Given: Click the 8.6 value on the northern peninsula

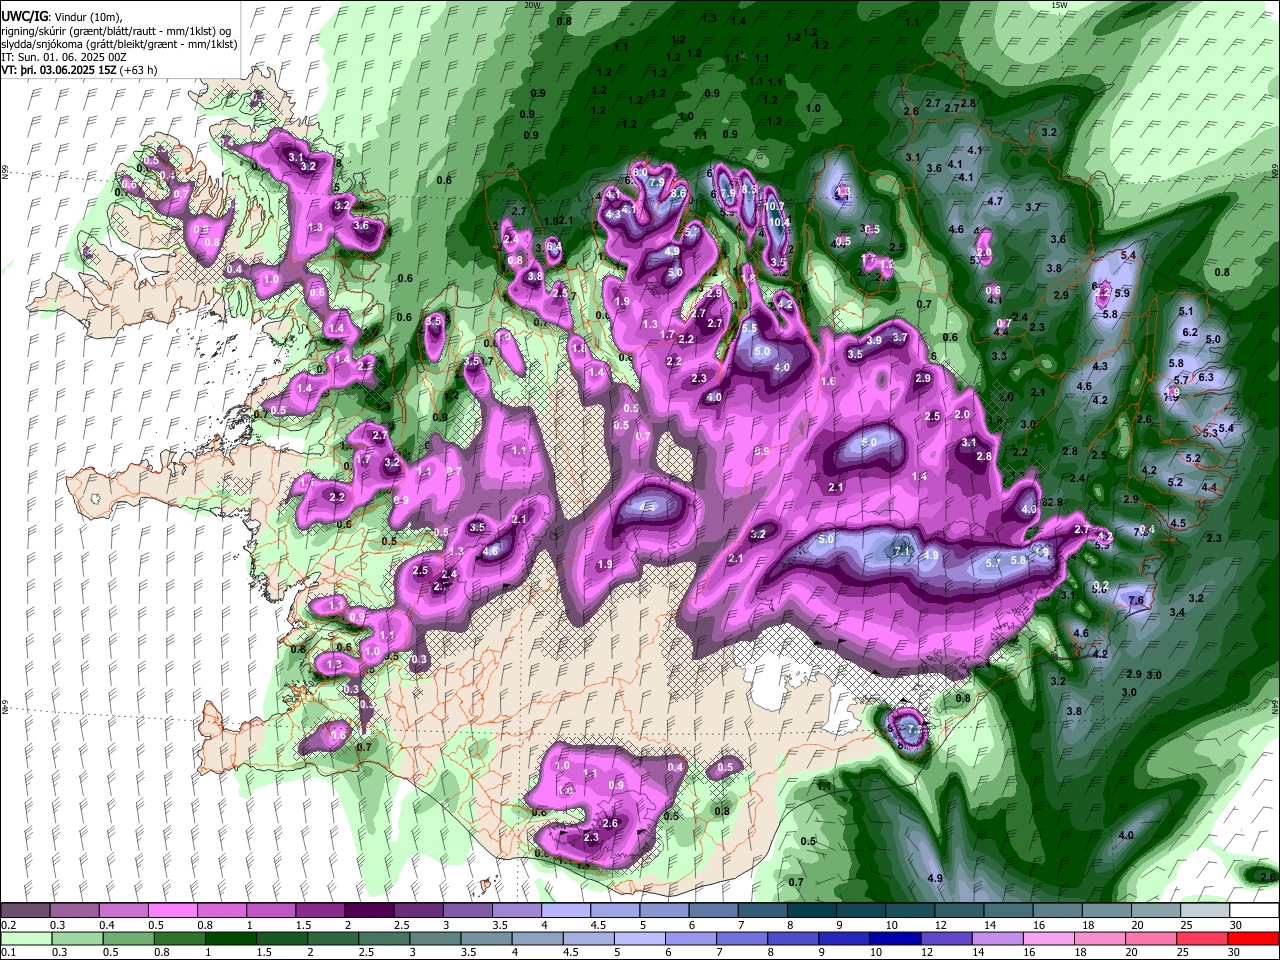Looking at the screenshot, I should (679, 193).
